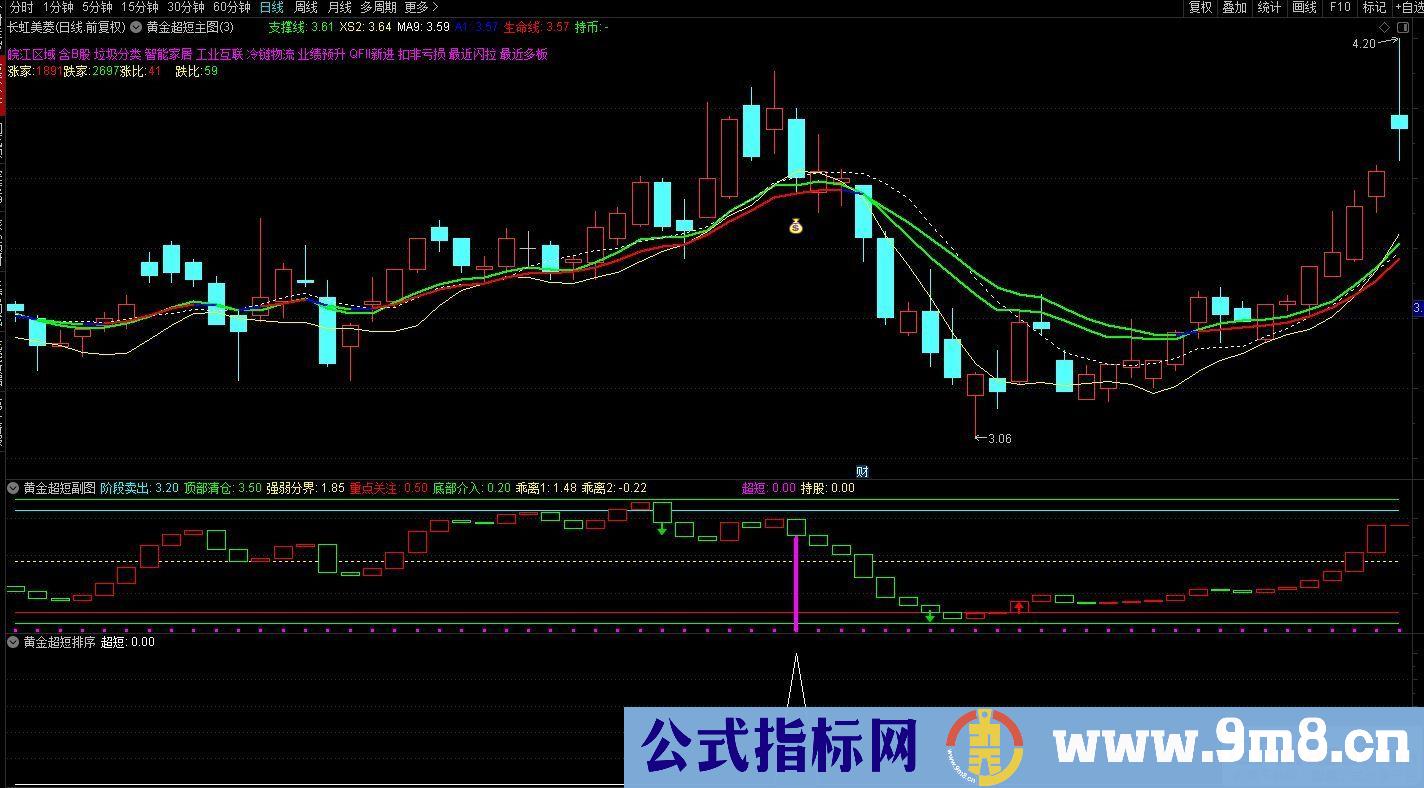
Task: Activate the 画线 drawing tools
Action: tap(1304, 7)
